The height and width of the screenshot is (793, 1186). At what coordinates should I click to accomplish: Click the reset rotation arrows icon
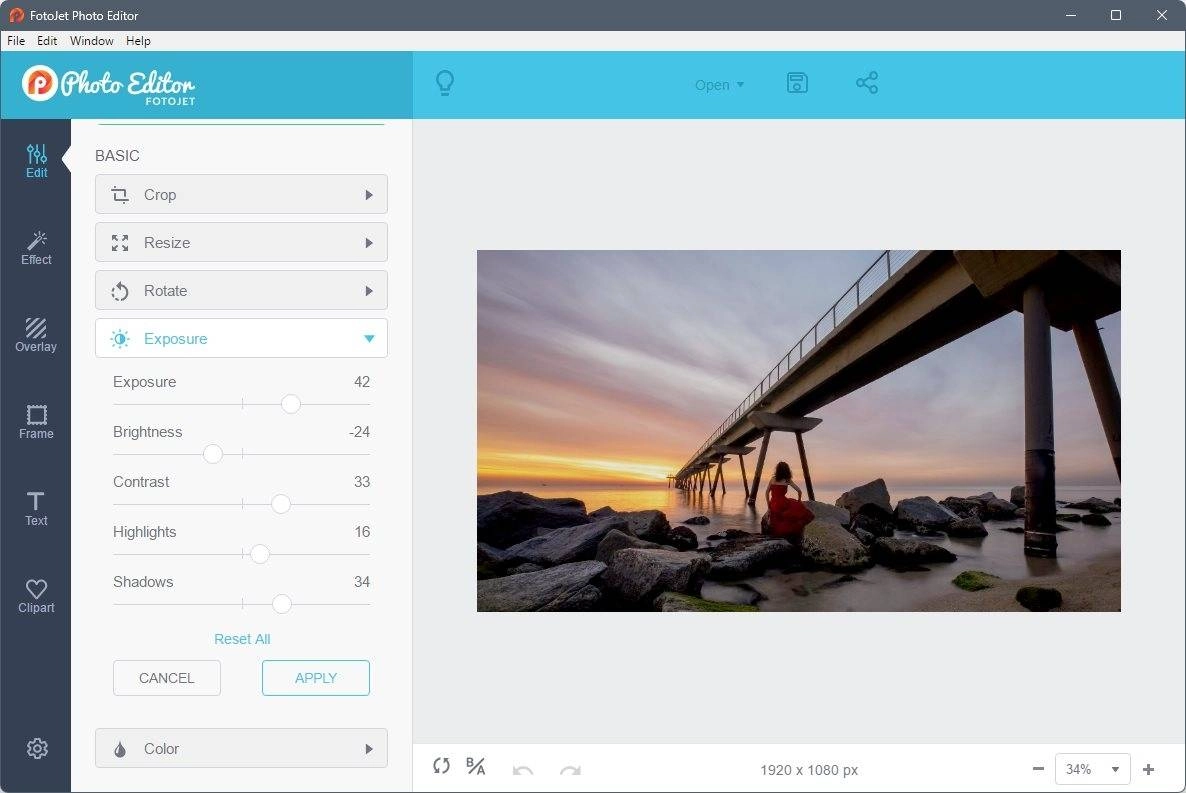[x=442, y=766]
